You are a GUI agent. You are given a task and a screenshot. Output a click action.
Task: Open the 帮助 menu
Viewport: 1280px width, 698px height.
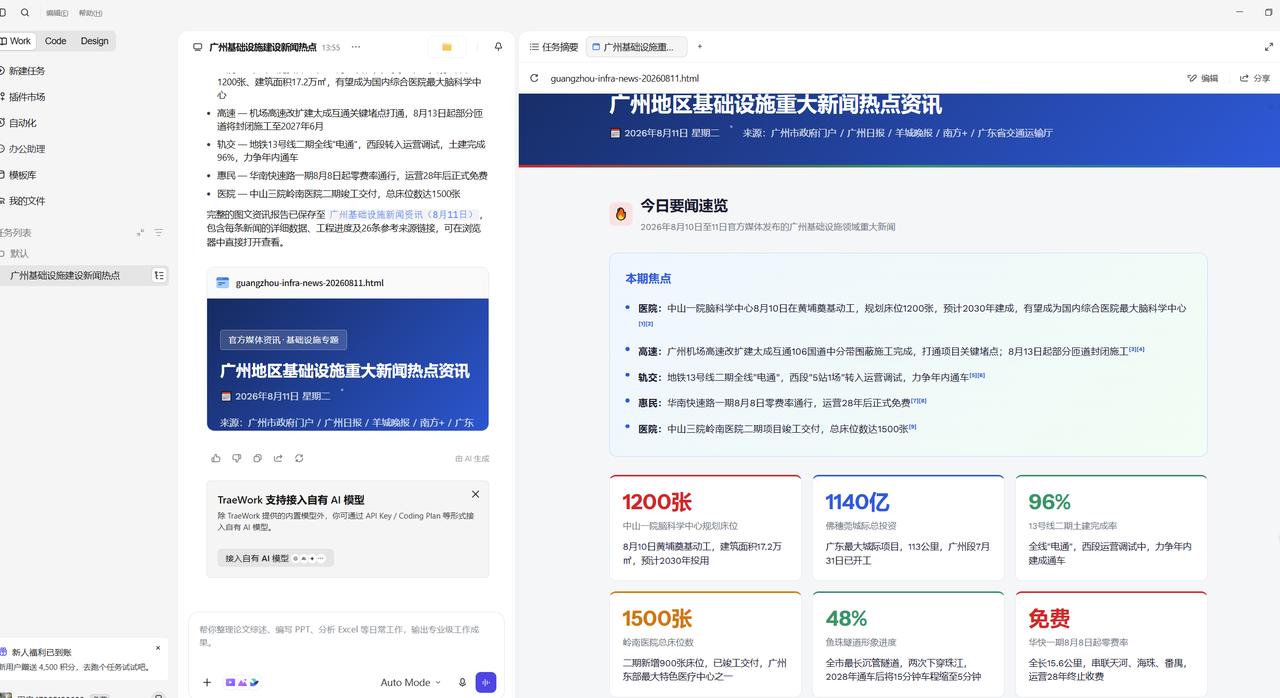[x=90, y=13]
